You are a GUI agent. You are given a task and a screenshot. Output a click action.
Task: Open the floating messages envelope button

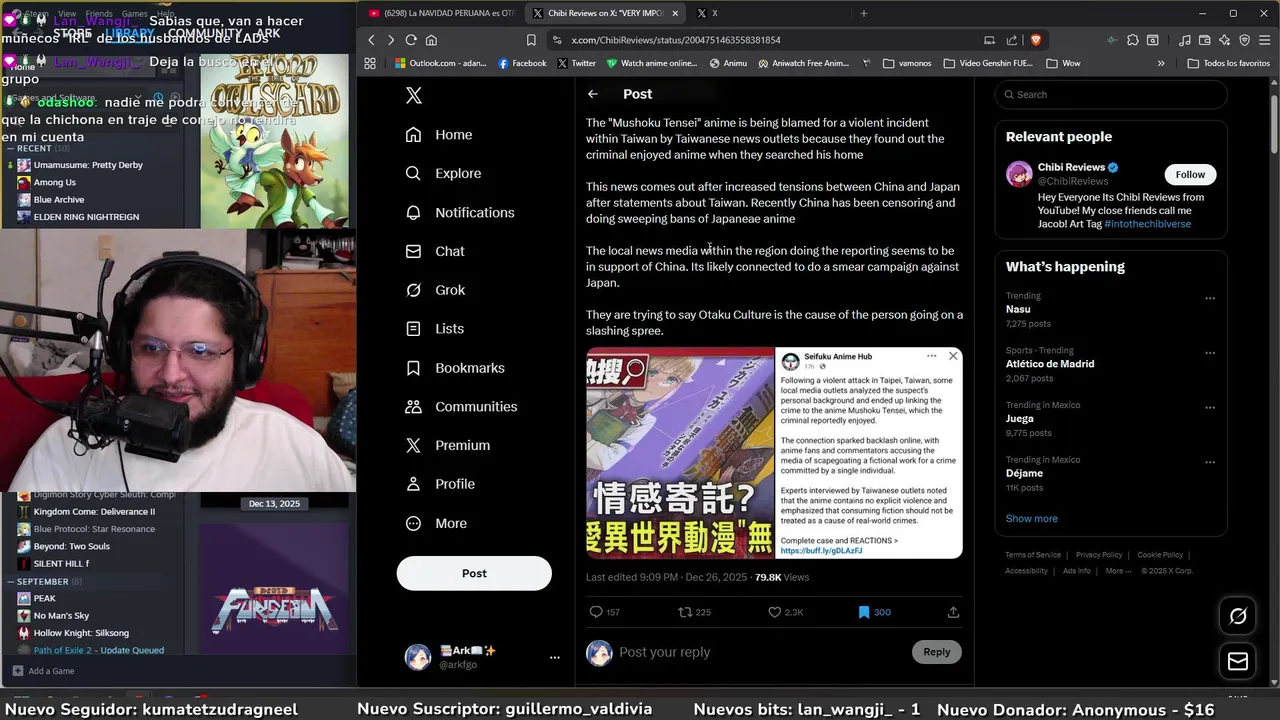pyautogui.click(x=1238, y=661)
